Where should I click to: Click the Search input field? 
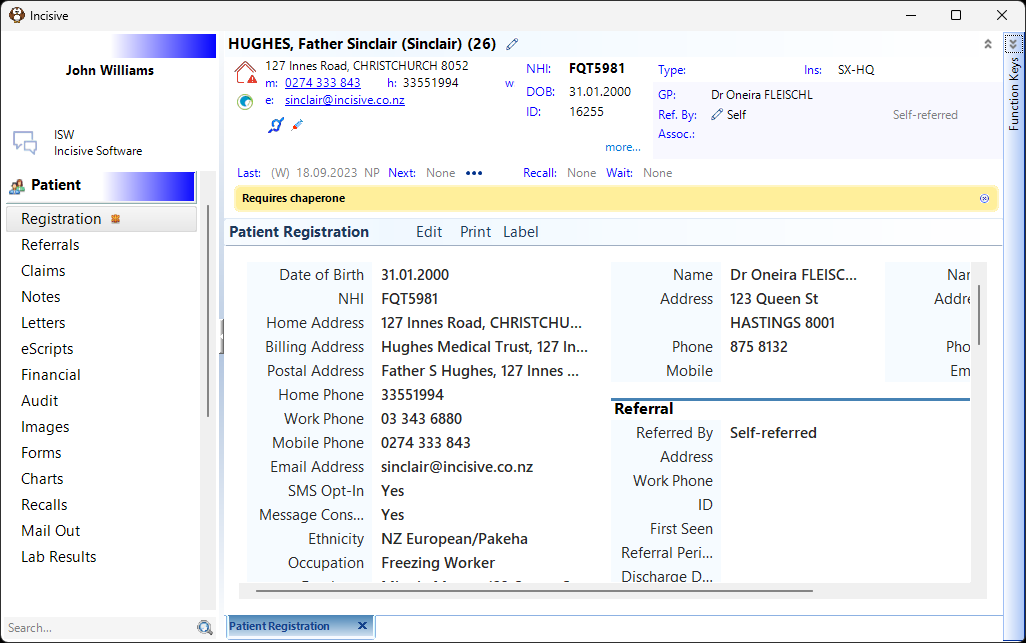click(99, 628)
